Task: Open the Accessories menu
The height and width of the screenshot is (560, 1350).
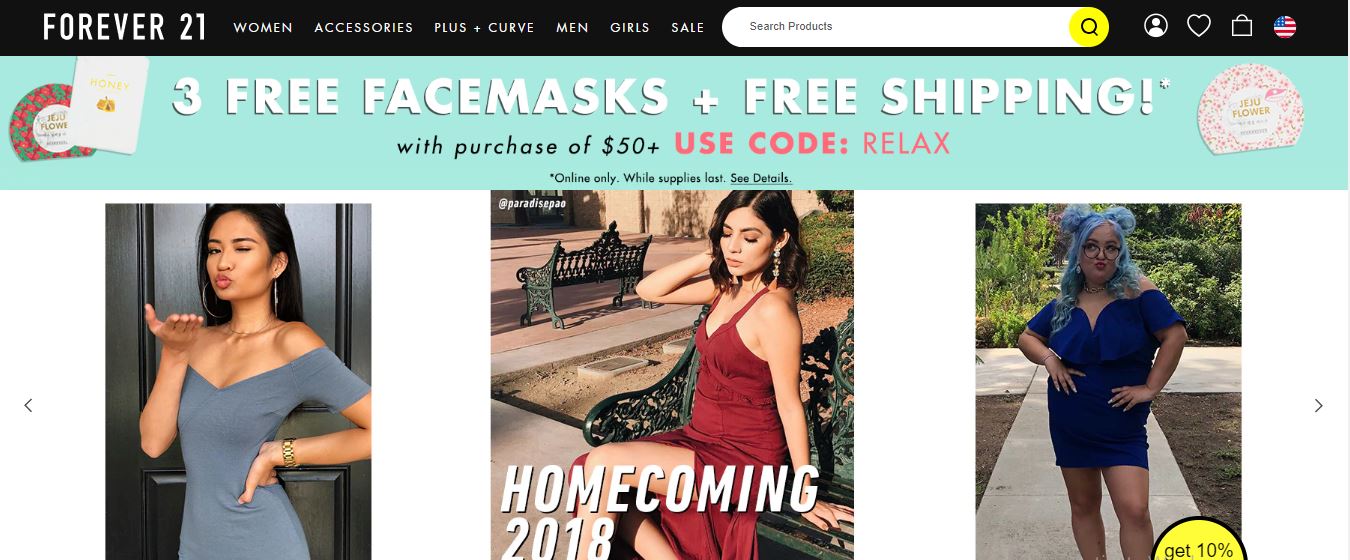Action: tap(364, 28)
